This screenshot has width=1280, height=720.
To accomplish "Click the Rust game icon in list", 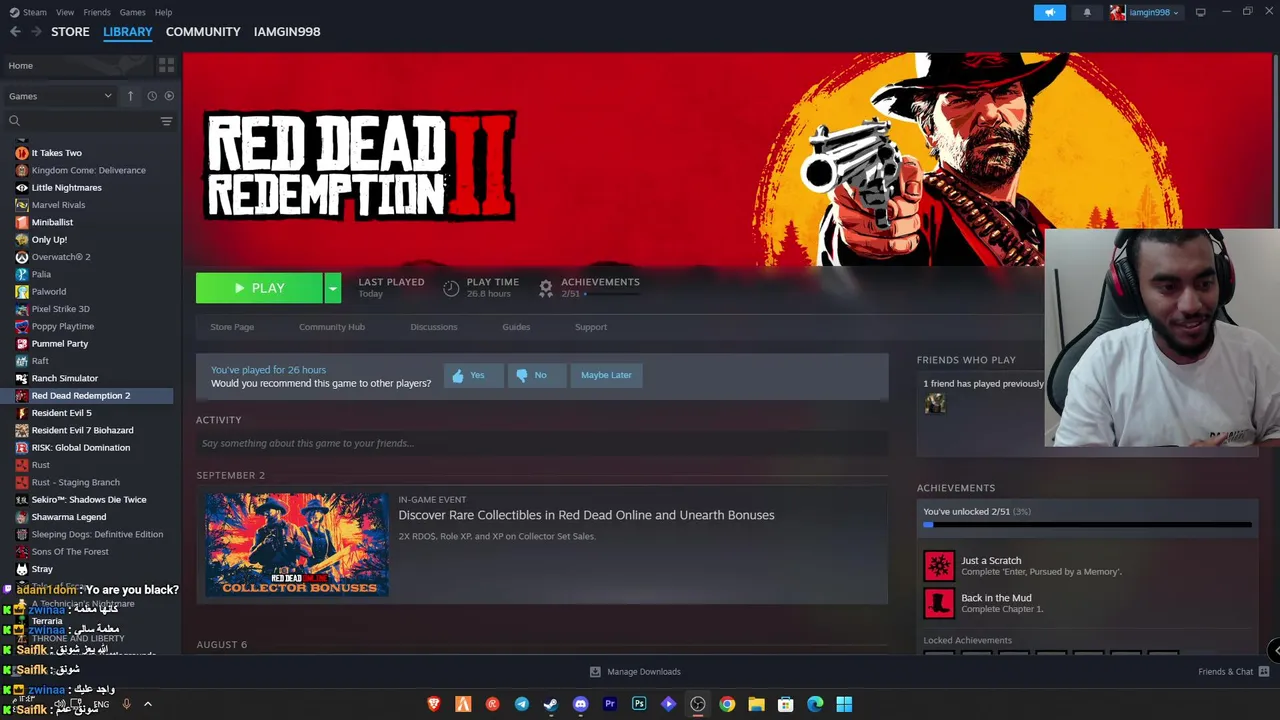I will coord(22,465).
